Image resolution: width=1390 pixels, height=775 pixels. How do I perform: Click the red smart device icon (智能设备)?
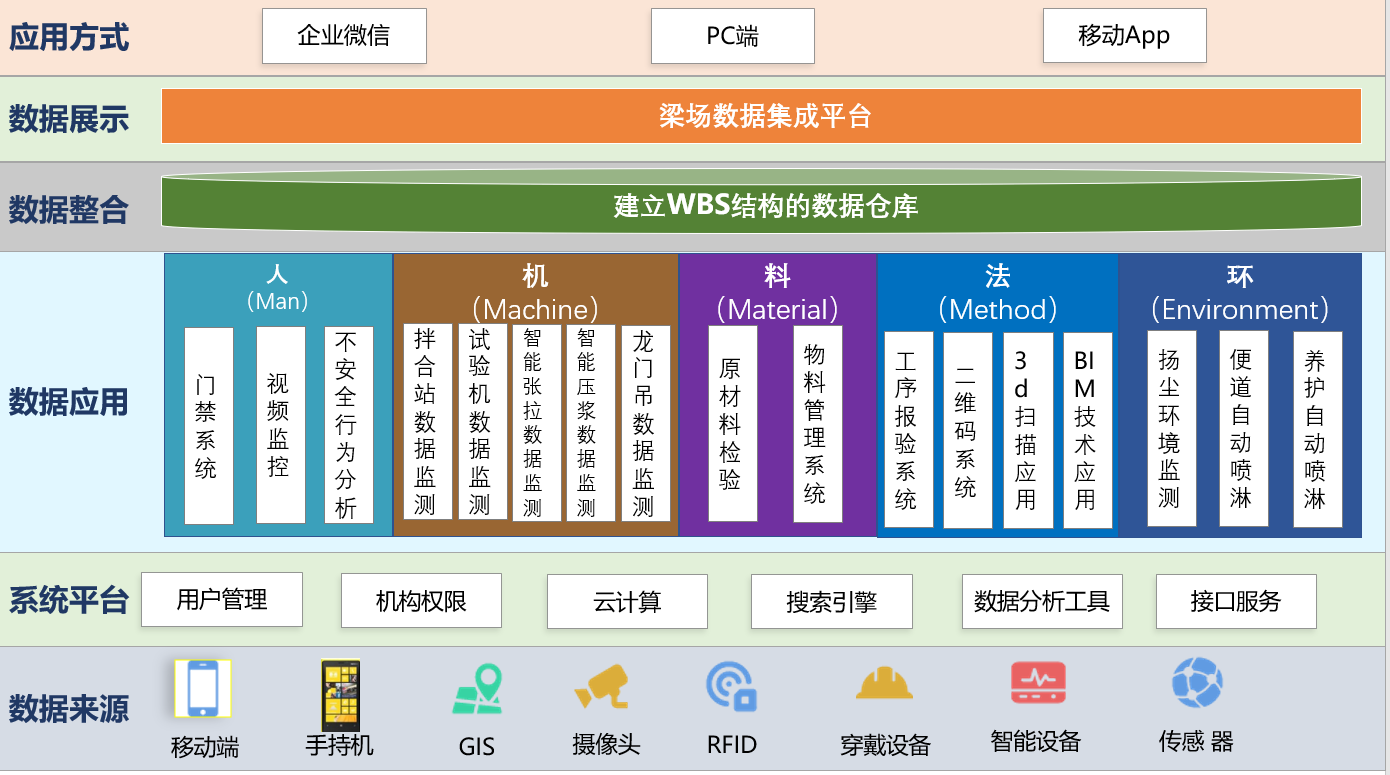click(x=1037, y=683)
